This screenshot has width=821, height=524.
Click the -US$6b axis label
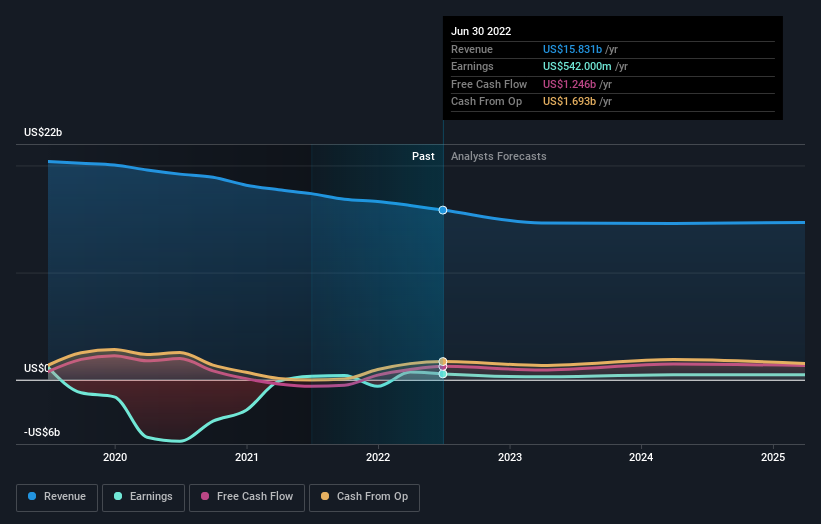pyautogui.click(x=42, y=432)
